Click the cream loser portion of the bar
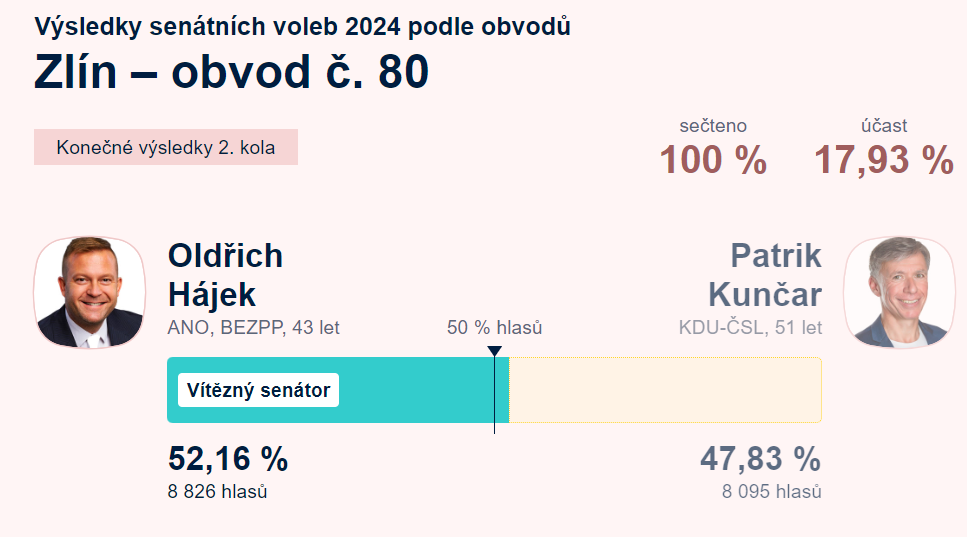The height and width of the screenshot is (537, 967). [665, 390]
